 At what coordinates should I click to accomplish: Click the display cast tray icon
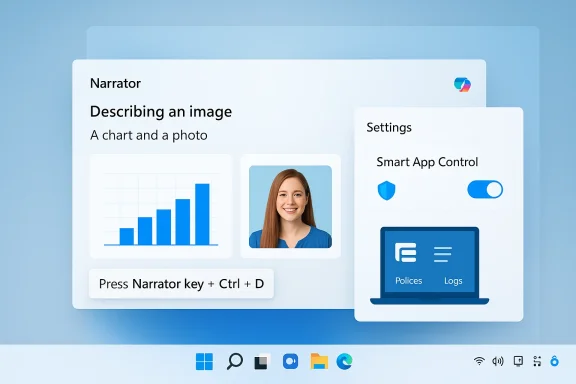pyautogui.click(x=518, y=361)
